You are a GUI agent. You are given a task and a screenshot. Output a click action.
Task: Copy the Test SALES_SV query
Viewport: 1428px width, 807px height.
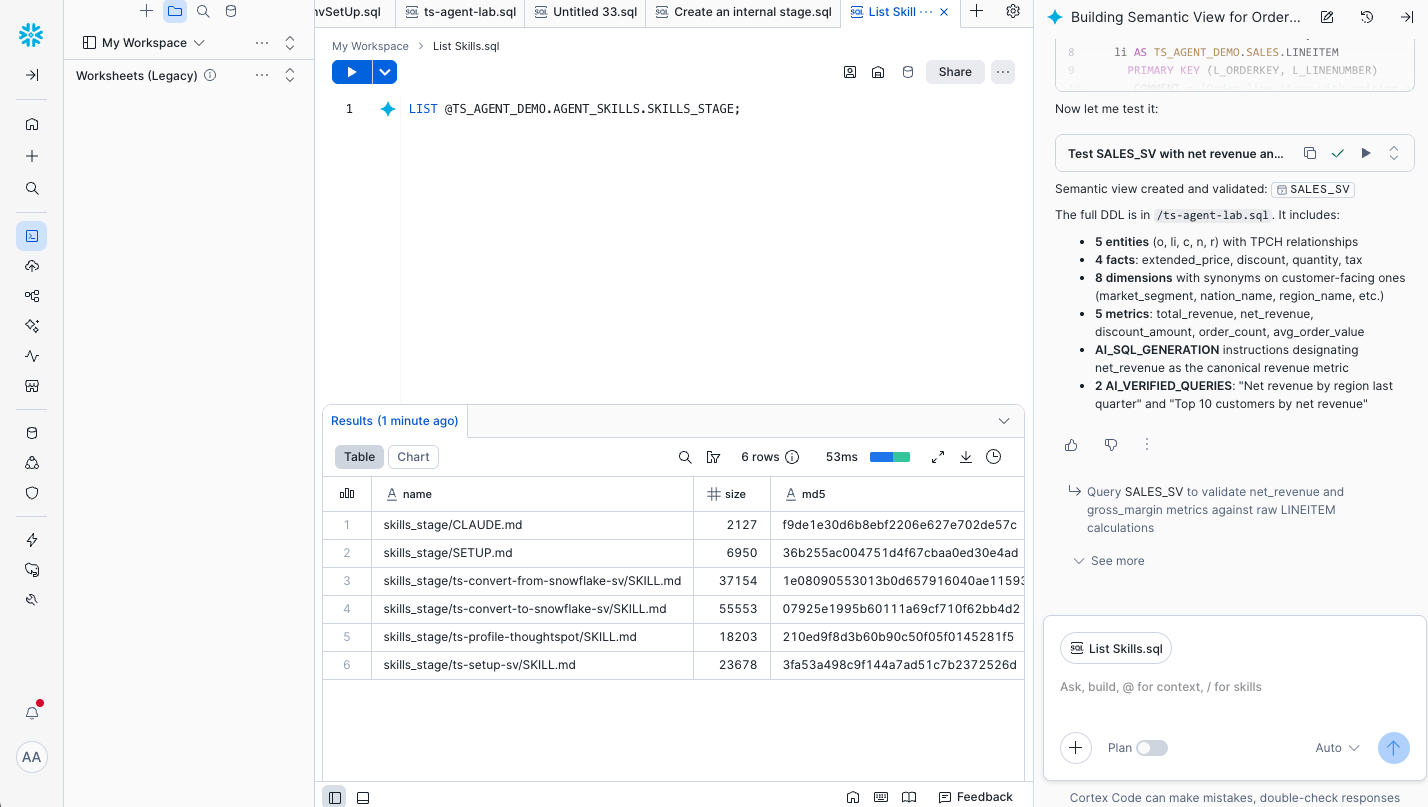(x=1310, y=153)
